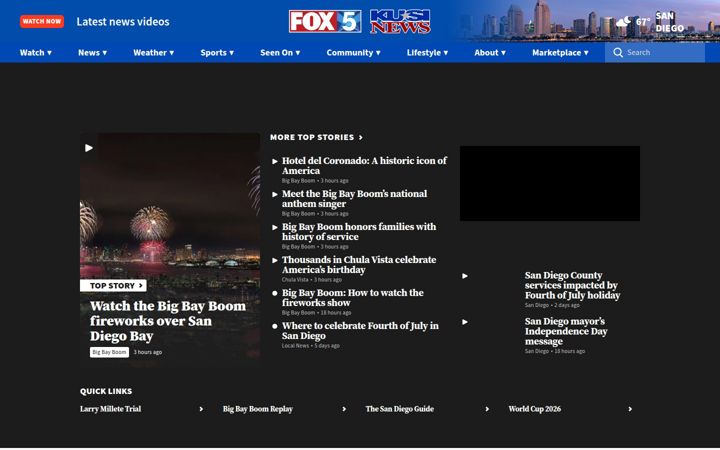Open the Lifestyle dropdown
The height and width of the screenshot is (450, 720).
point(427,52)
